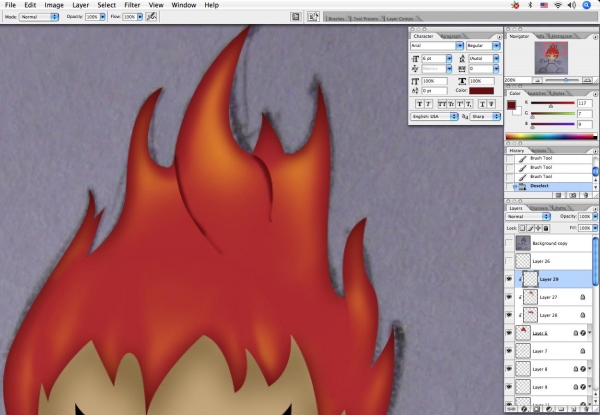Click Lock all padlock icon in Layers
The height and width of the screenshot is (415, 600).
coord(546,228)
